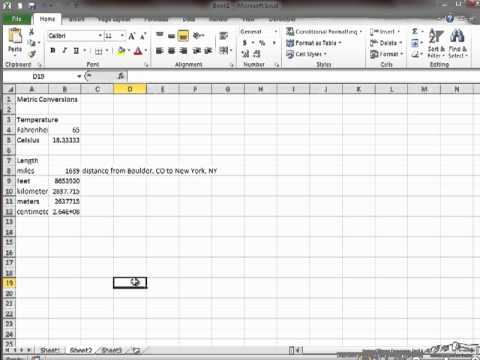Image resolution: width=480 pixels, height=360 pixels.
Task: Click the Fill Color paint bucket
Action: (121, 51)
